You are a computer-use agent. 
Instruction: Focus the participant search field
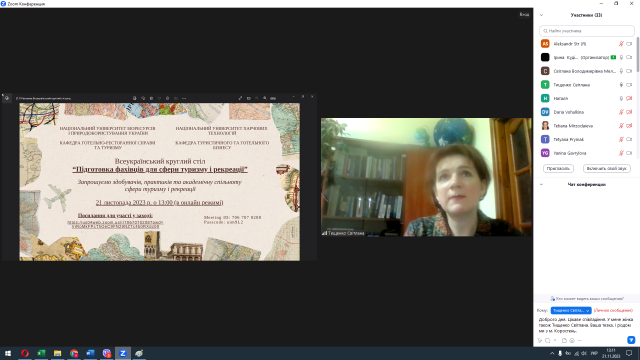[x=587, y=31]
